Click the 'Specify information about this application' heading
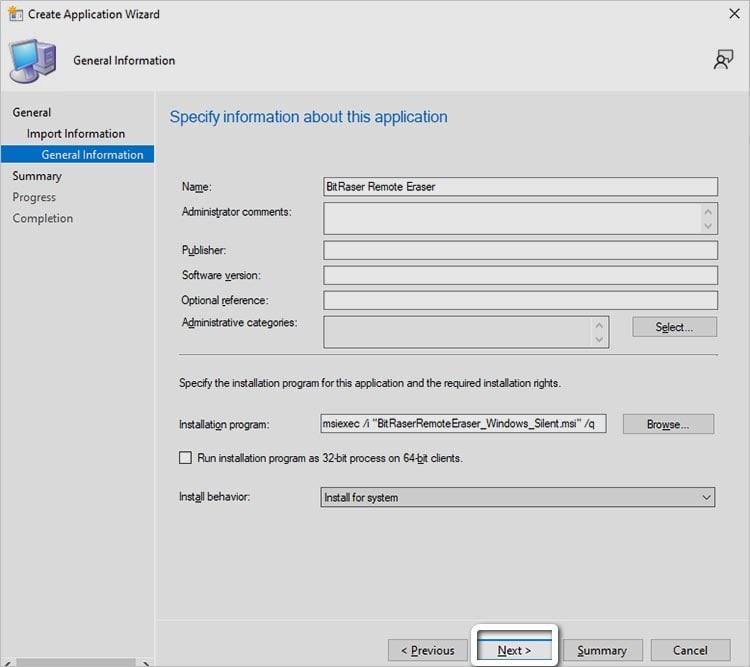The width and height of the screenshot is (750, 667). pos(309,117)
